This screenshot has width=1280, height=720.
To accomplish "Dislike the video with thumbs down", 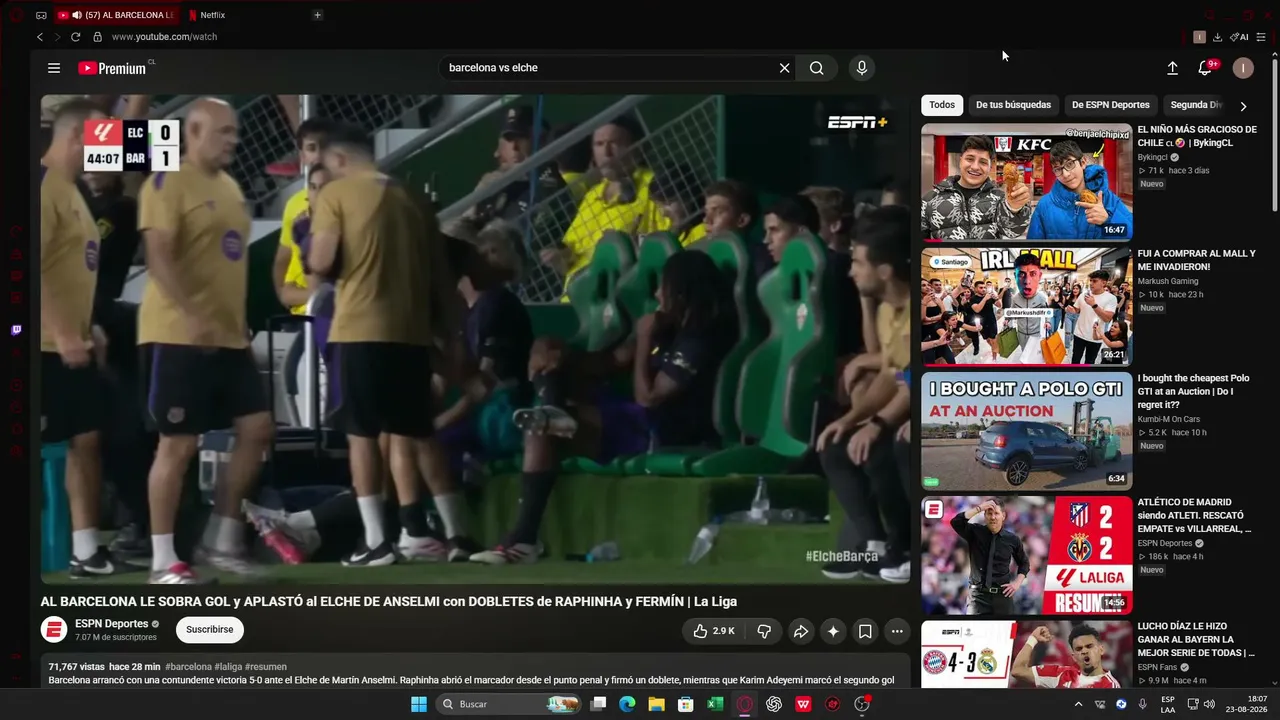I will [x=764, y=631].
